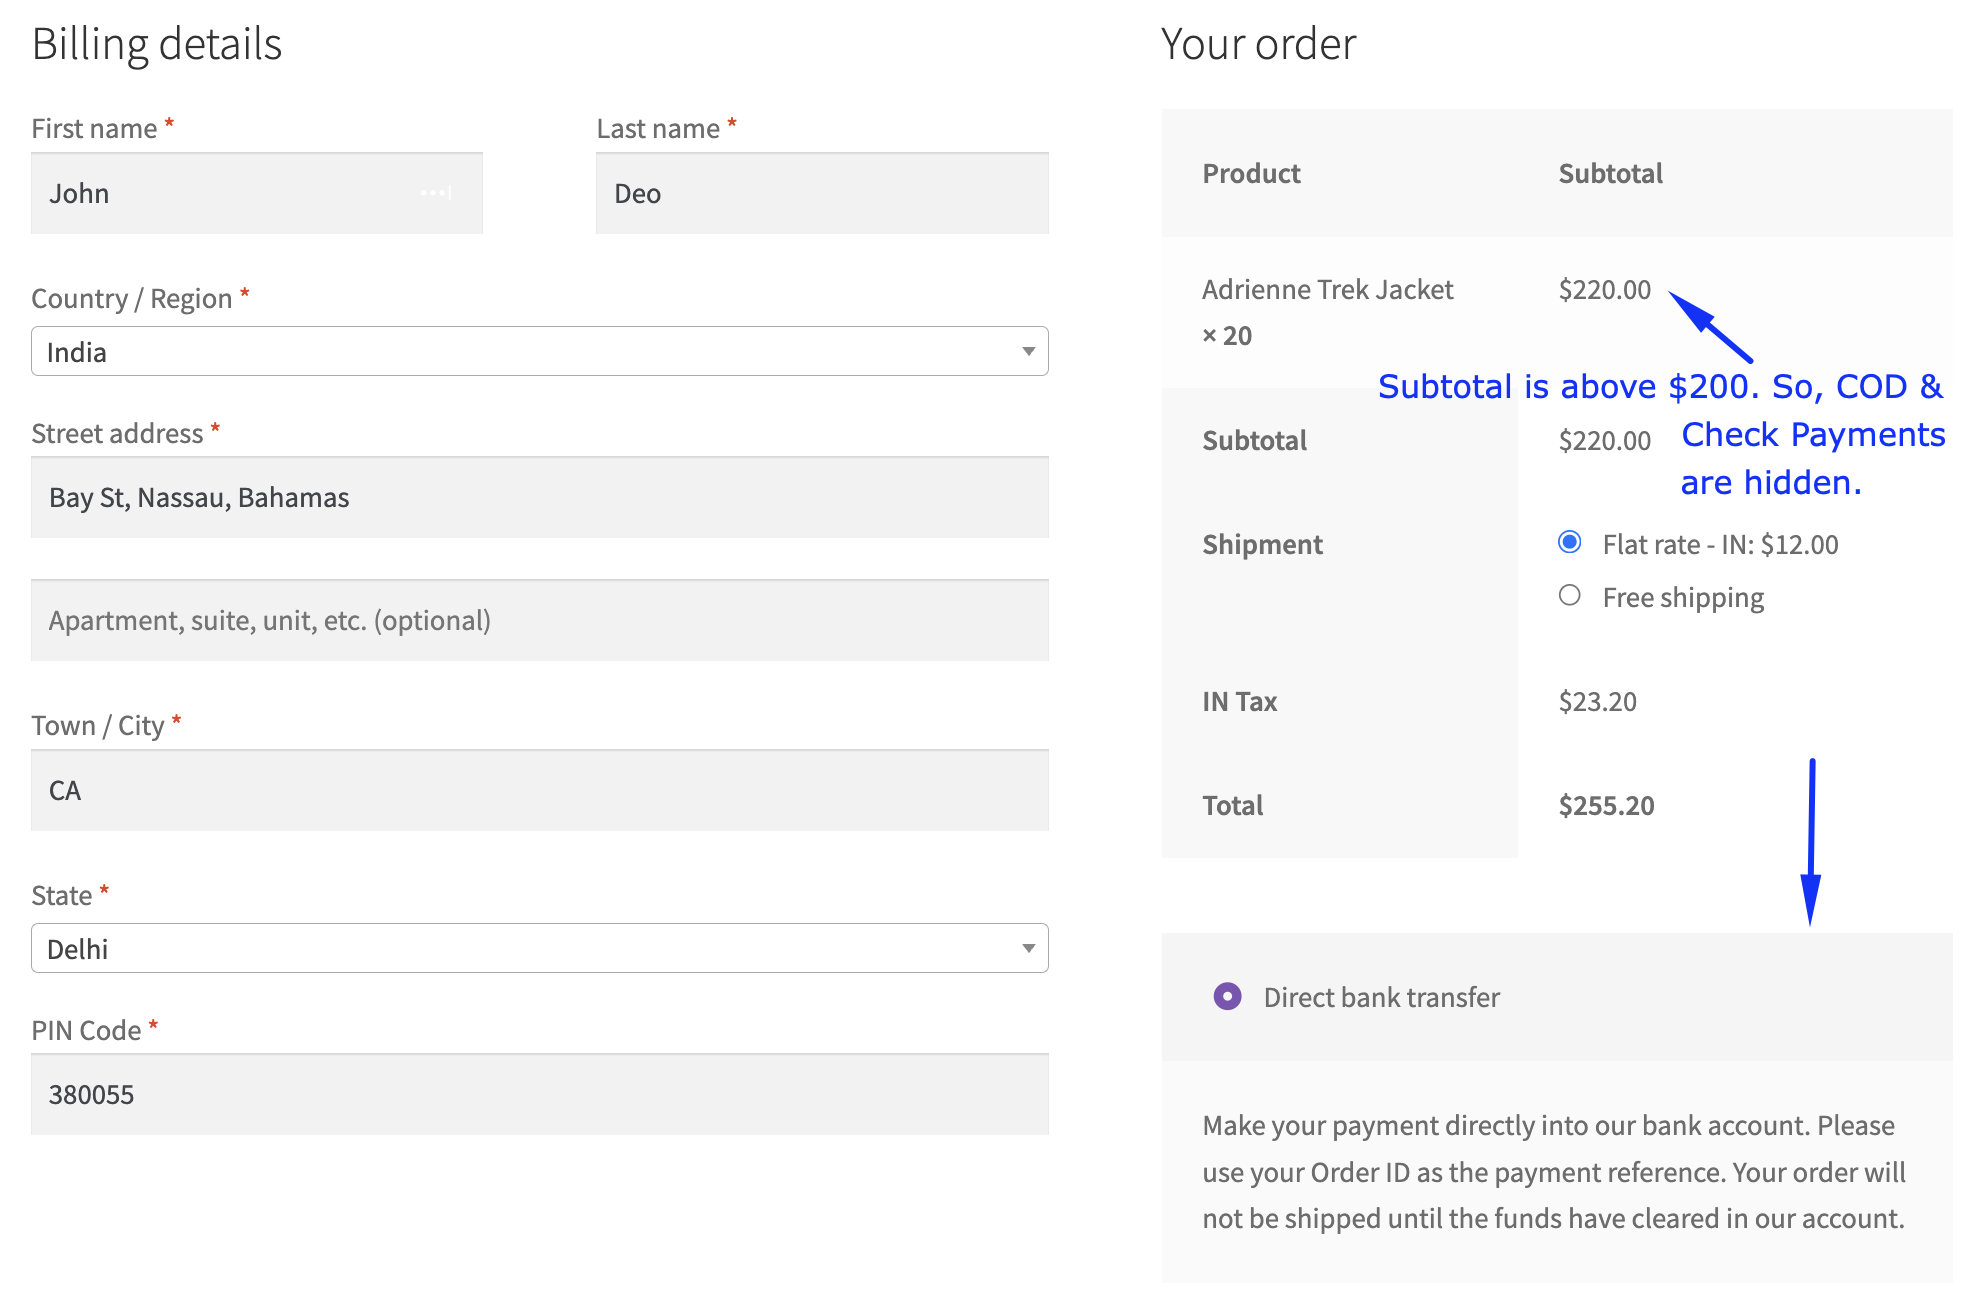Click the Street address input field
Image resolution: width=1978 pixels, height=1306 pixels.
pyautogui.click(x=539, y=498)
